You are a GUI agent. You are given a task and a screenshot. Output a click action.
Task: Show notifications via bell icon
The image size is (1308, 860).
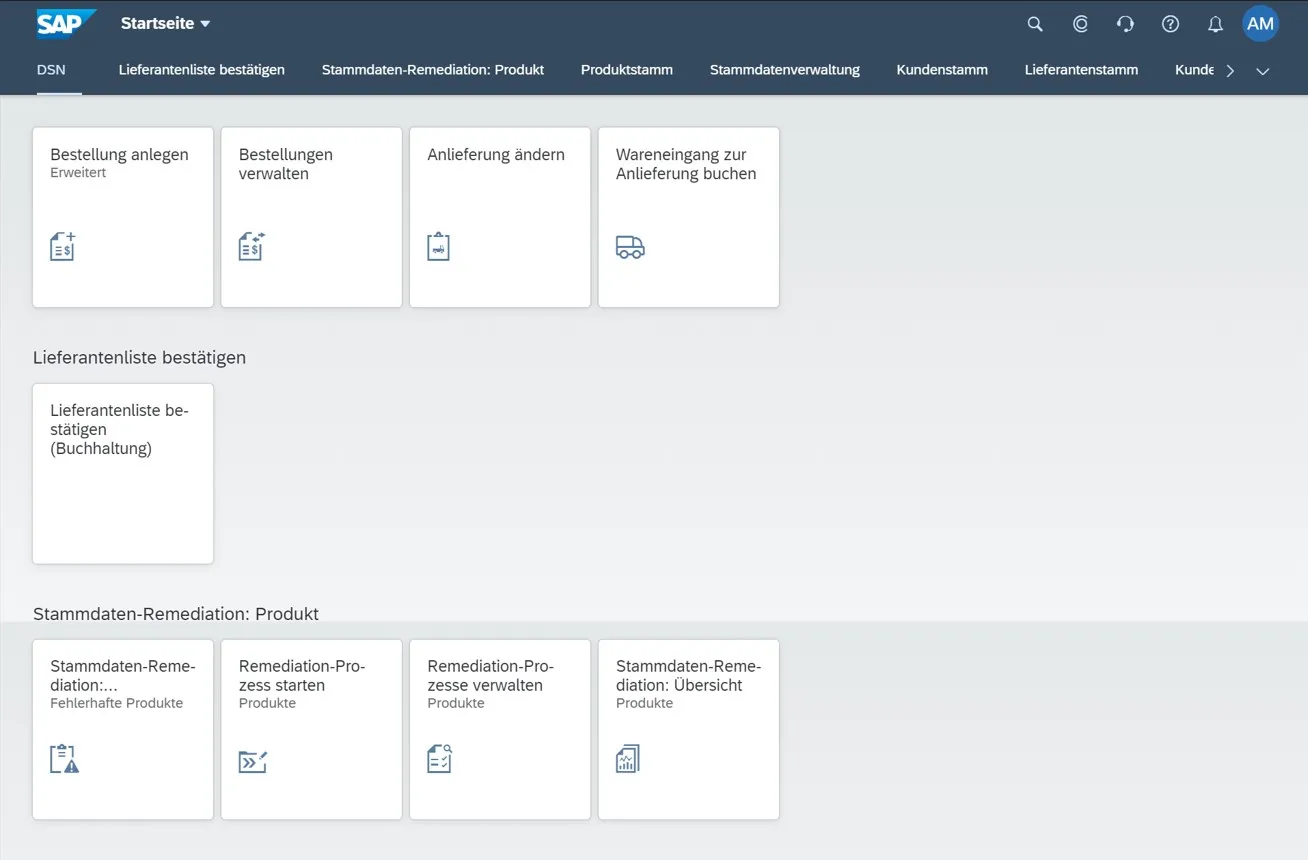click(x=1215, y=24)
